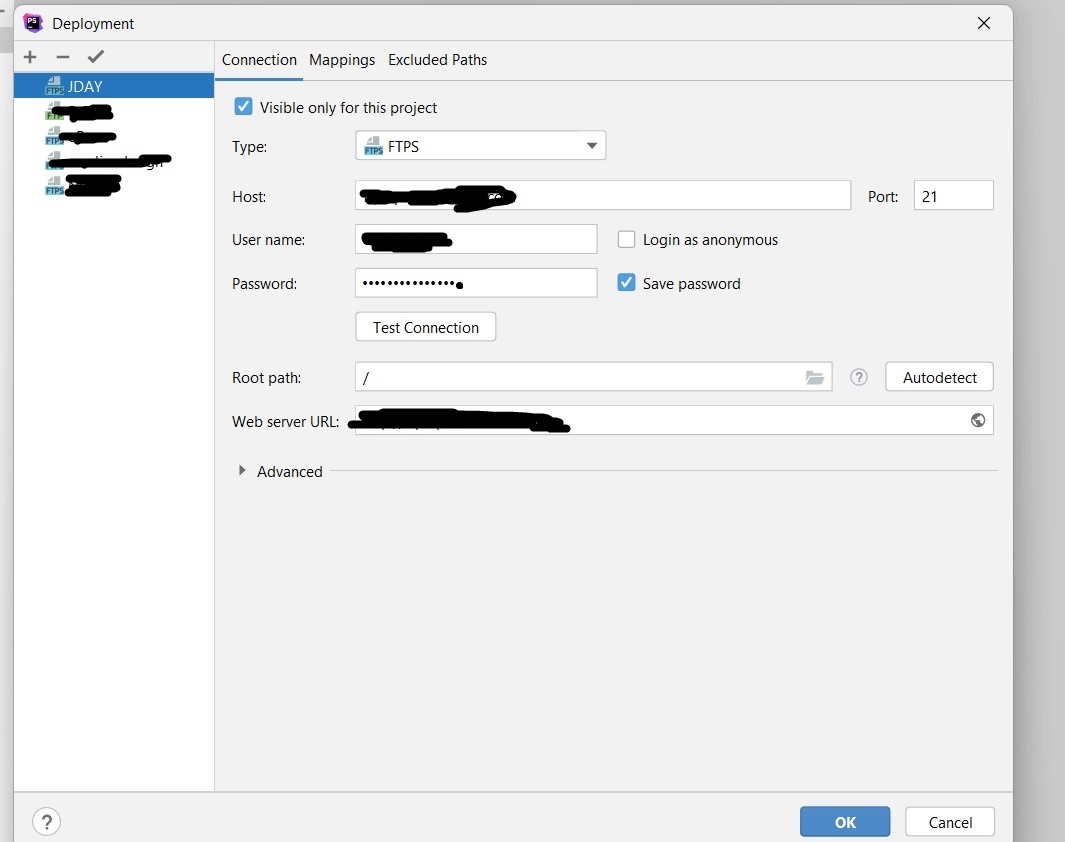Remove the selected server using the minus icon

pos(62,56)
